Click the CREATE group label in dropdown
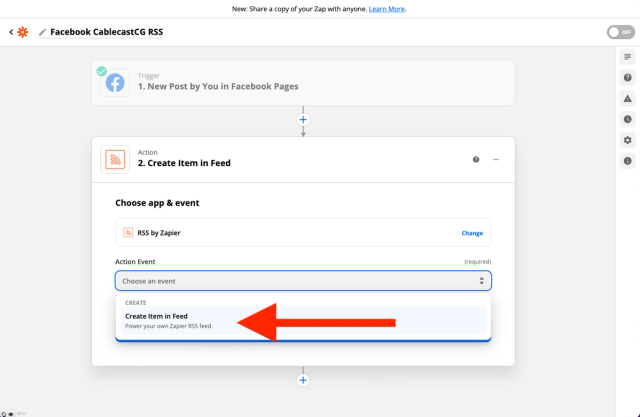 coord(136,303)
